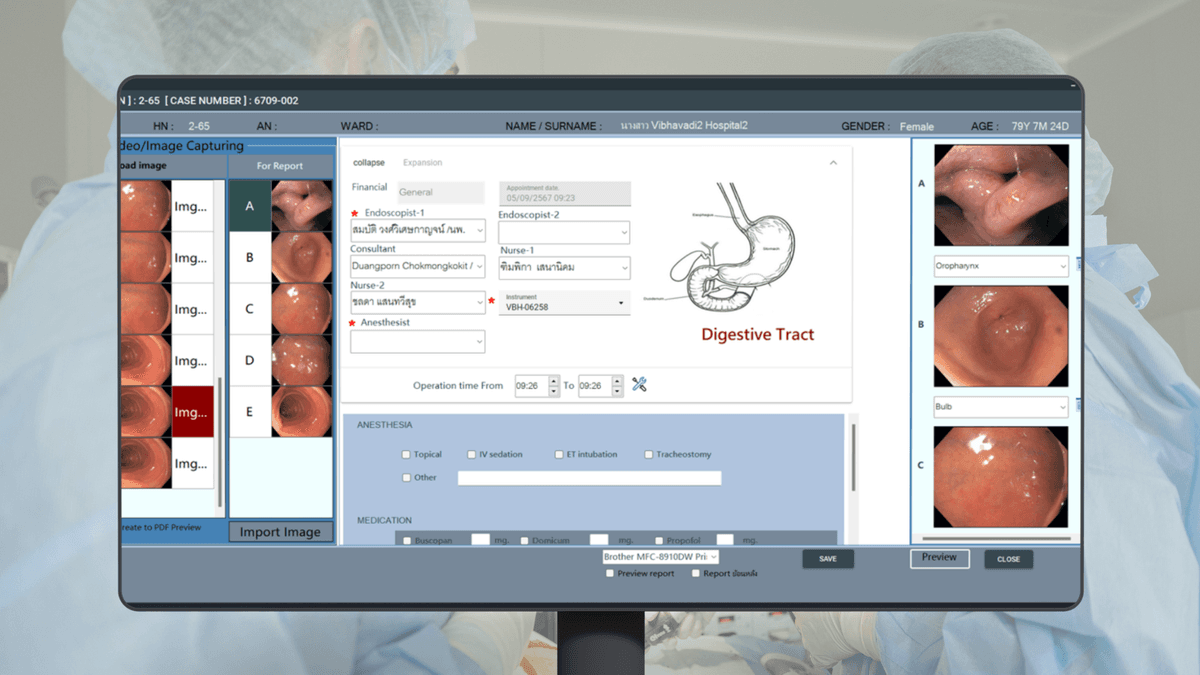The image size is (1200, 675).
Task: Open the empty Endoscopist-2 dropdown
Action: click(564, 232)
